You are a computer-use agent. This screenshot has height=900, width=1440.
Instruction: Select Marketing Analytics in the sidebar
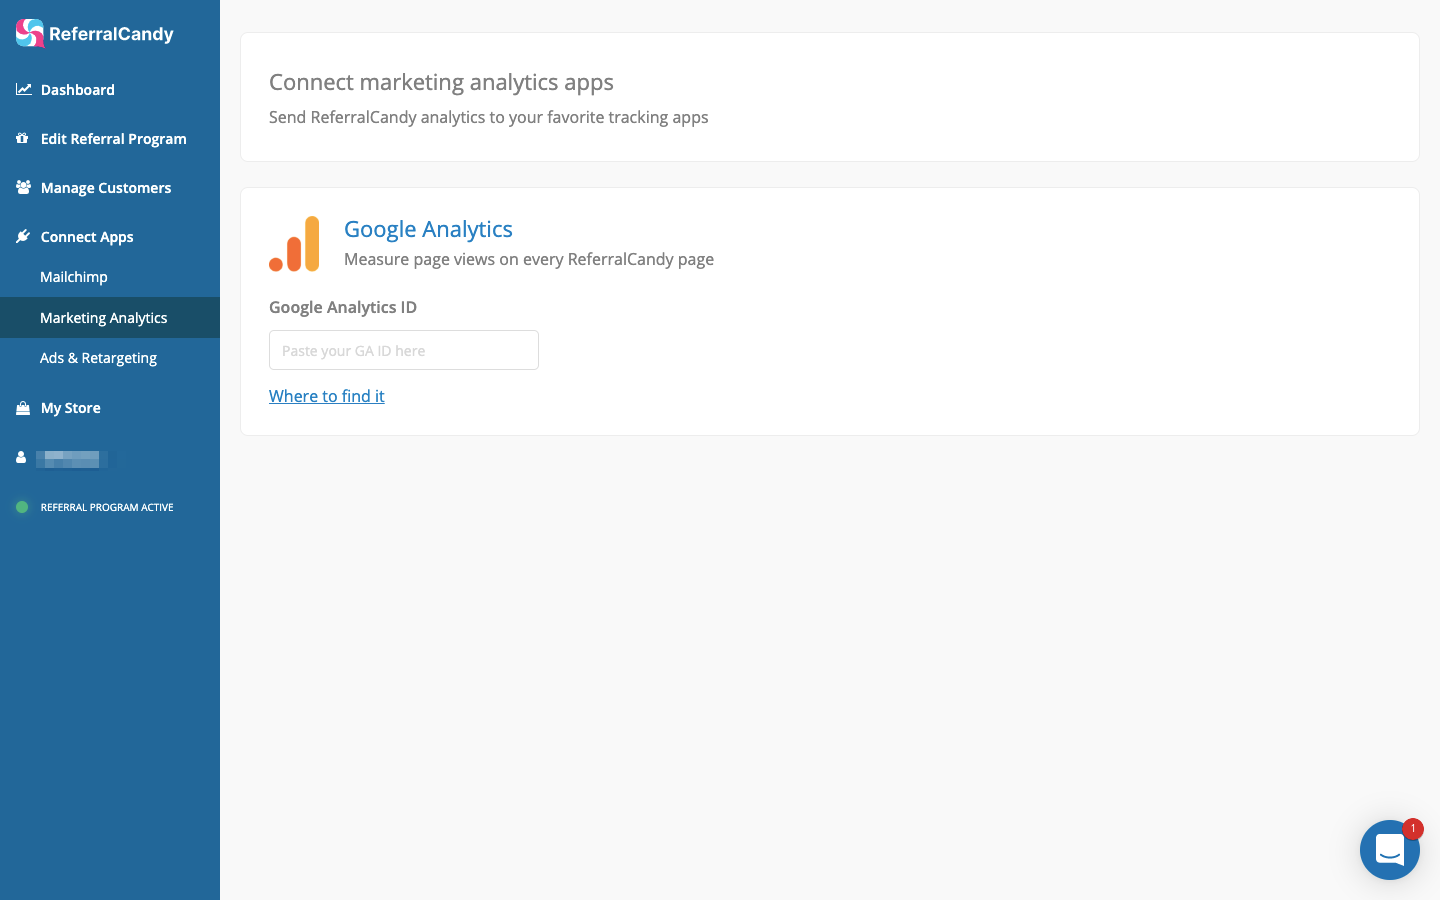pos(104,318)
